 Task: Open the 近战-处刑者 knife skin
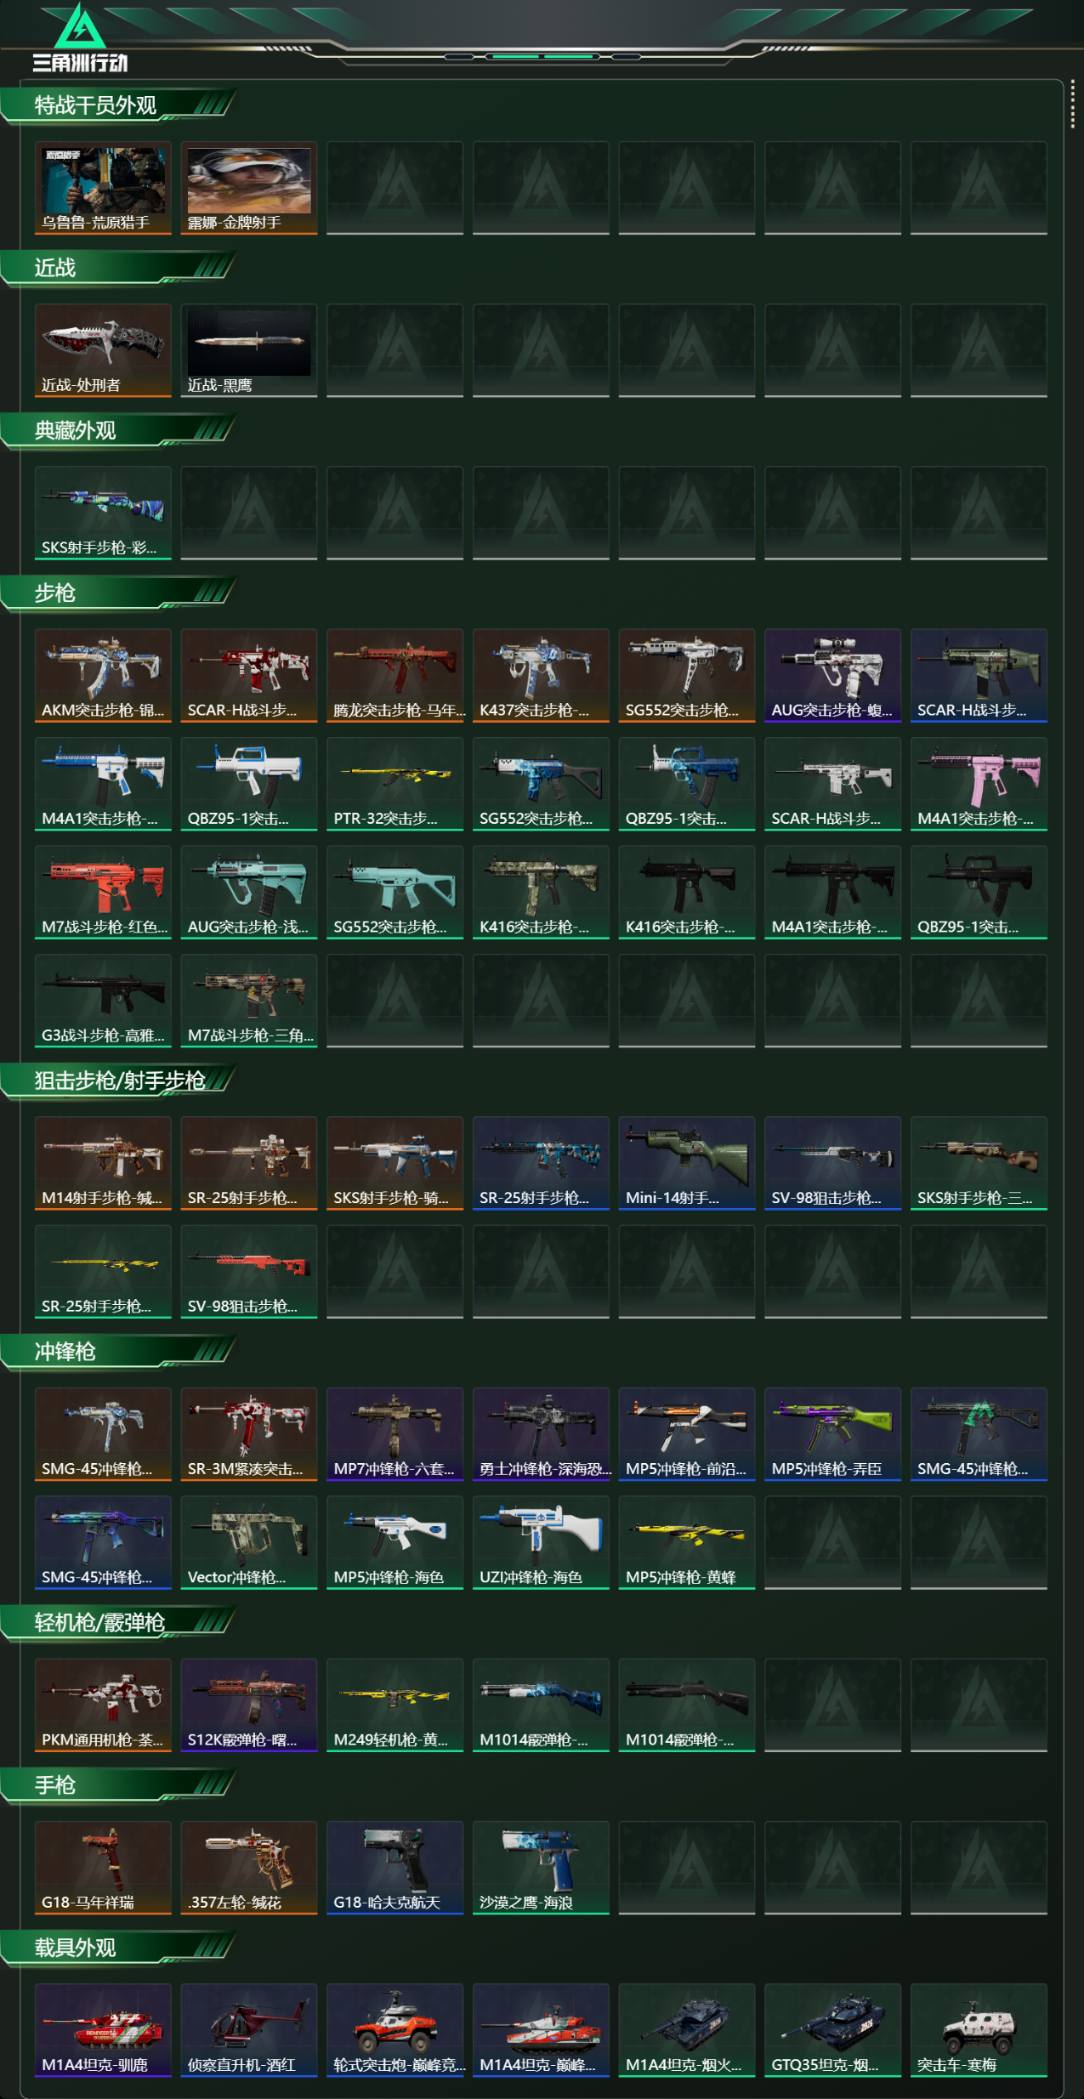coord(103,351)
